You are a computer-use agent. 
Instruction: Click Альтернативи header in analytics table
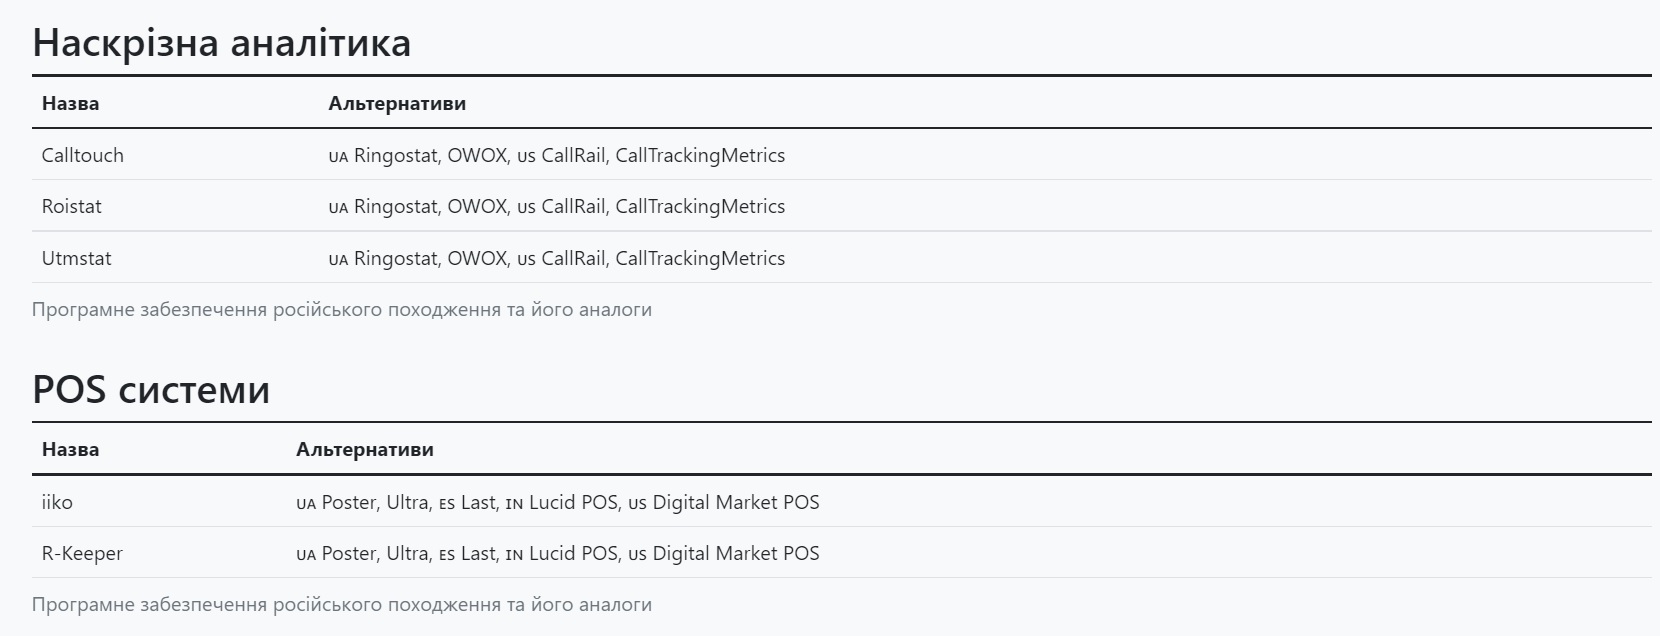coord(397,103)
